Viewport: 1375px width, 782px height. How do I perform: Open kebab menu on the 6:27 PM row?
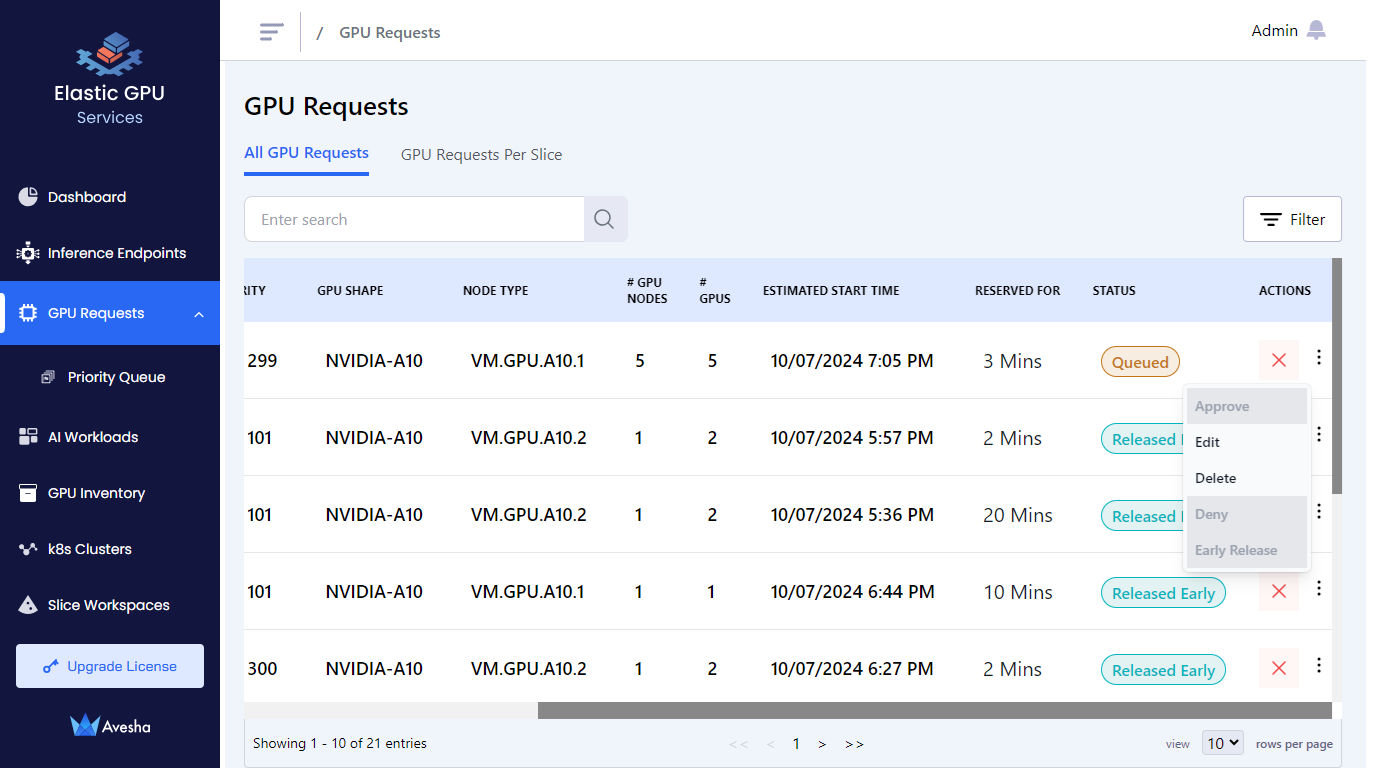pos(1319,665)
